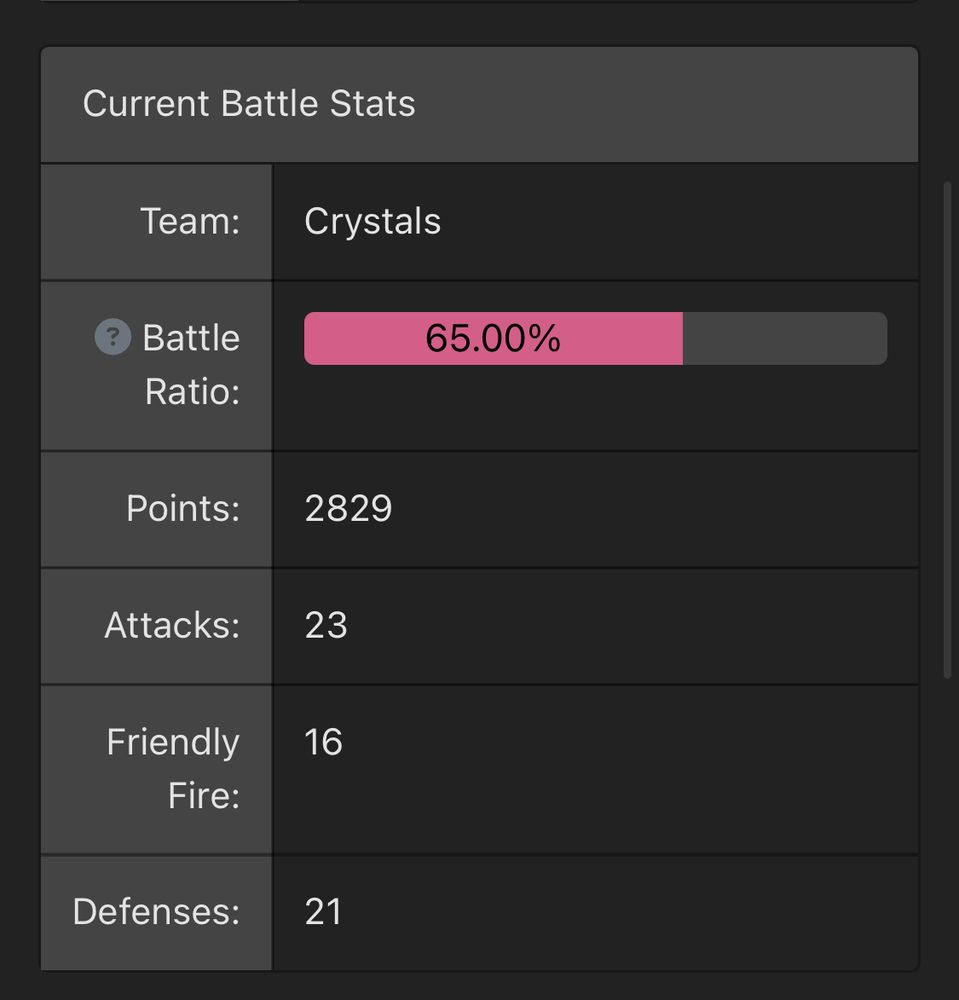Select the Current Battle Stats header
This screenshot has height=1000, width=959.
[x=480, y=104]
